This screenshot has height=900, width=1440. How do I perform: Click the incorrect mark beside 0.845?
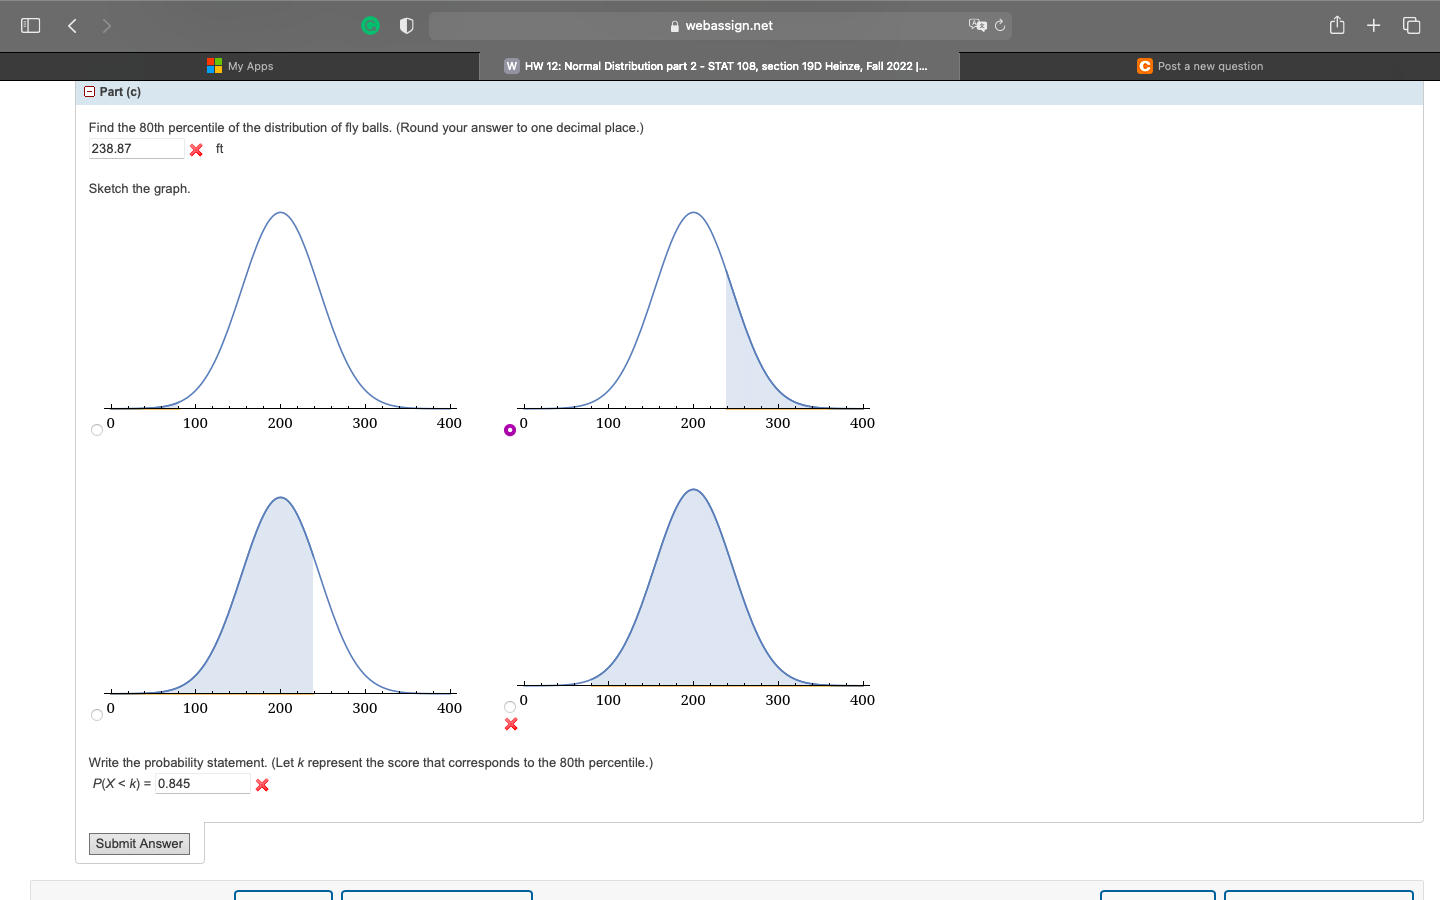pos(262,785)
